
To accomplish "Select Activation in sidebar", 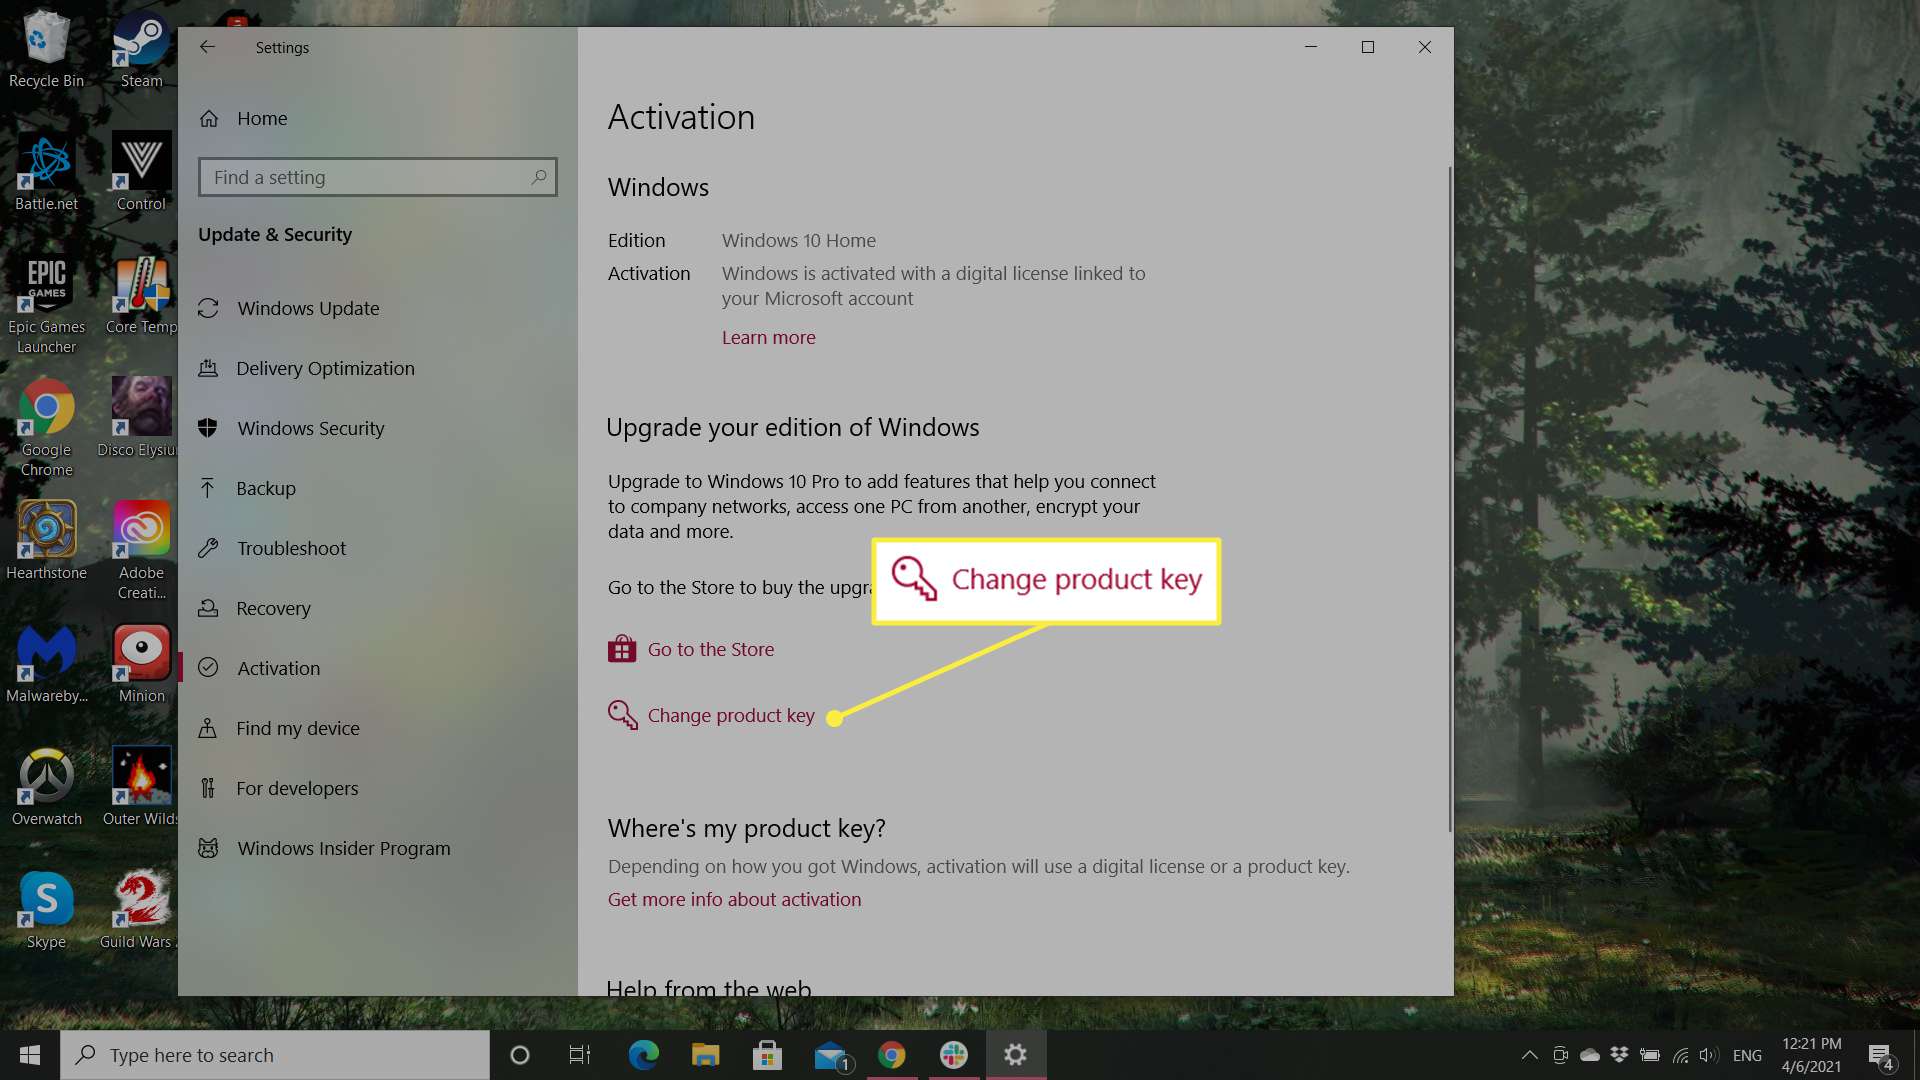I will pyautogui.click(x=278, y=667).
